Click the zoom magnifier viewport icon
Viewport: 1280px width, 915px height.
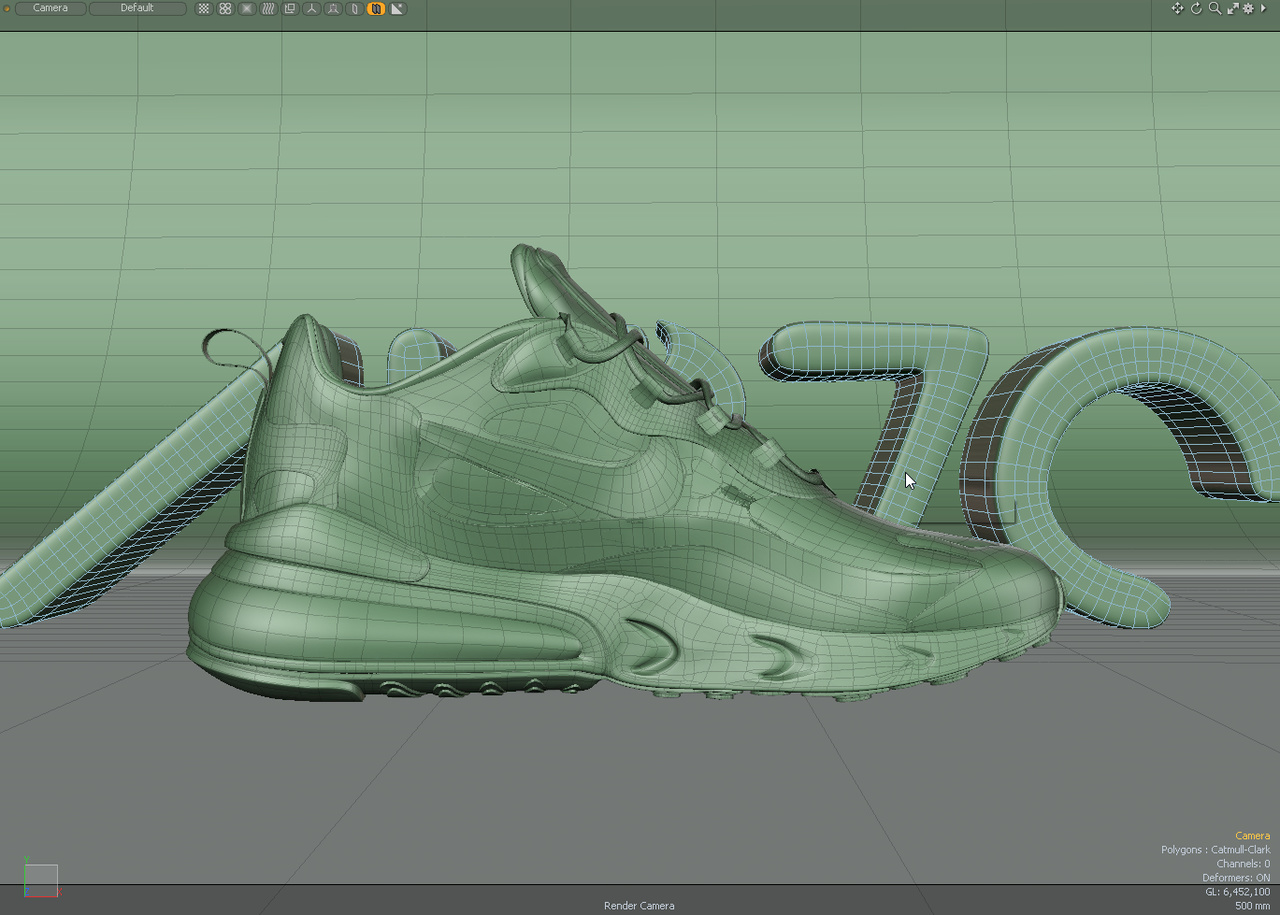click(x=1214, y=8)
